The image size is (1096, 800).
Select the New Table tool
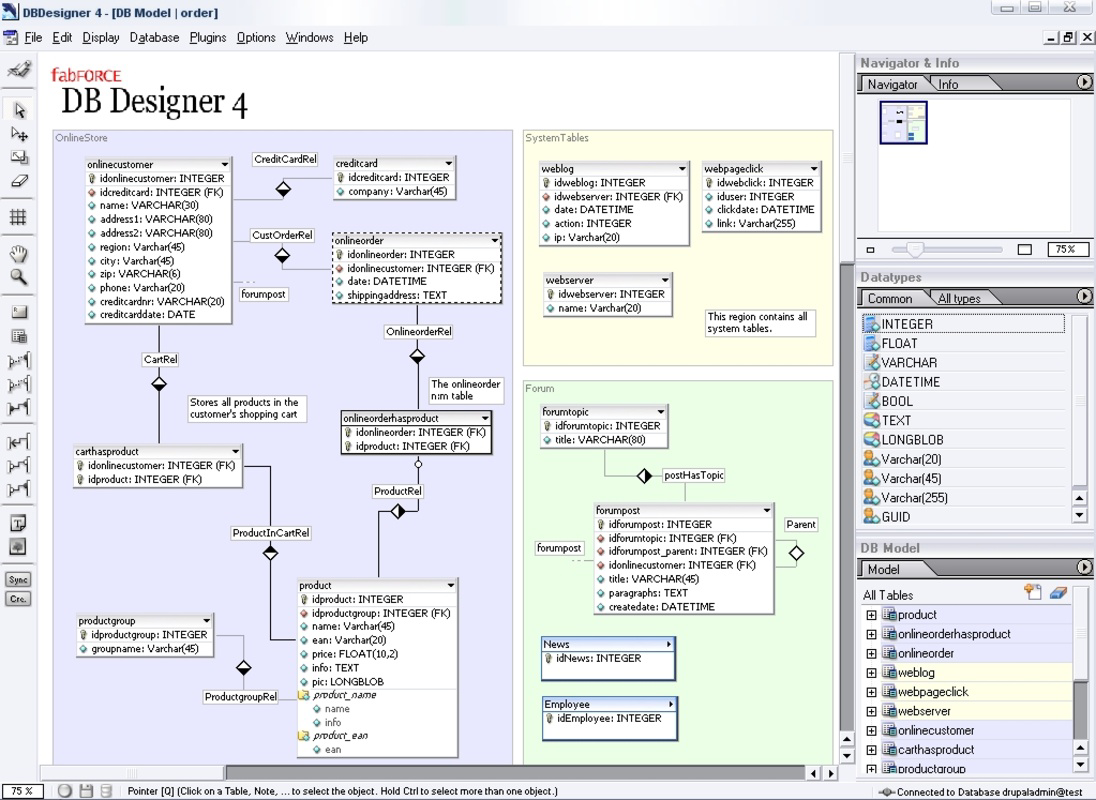19,336
